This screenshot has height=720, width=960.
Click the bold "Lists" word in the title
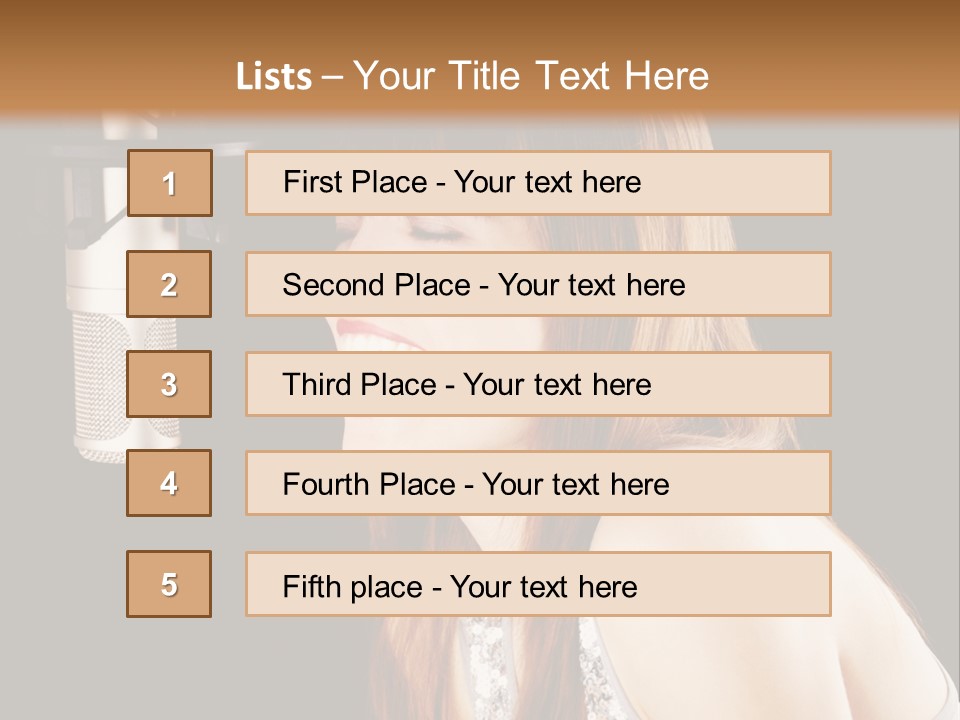pos(273,77)
